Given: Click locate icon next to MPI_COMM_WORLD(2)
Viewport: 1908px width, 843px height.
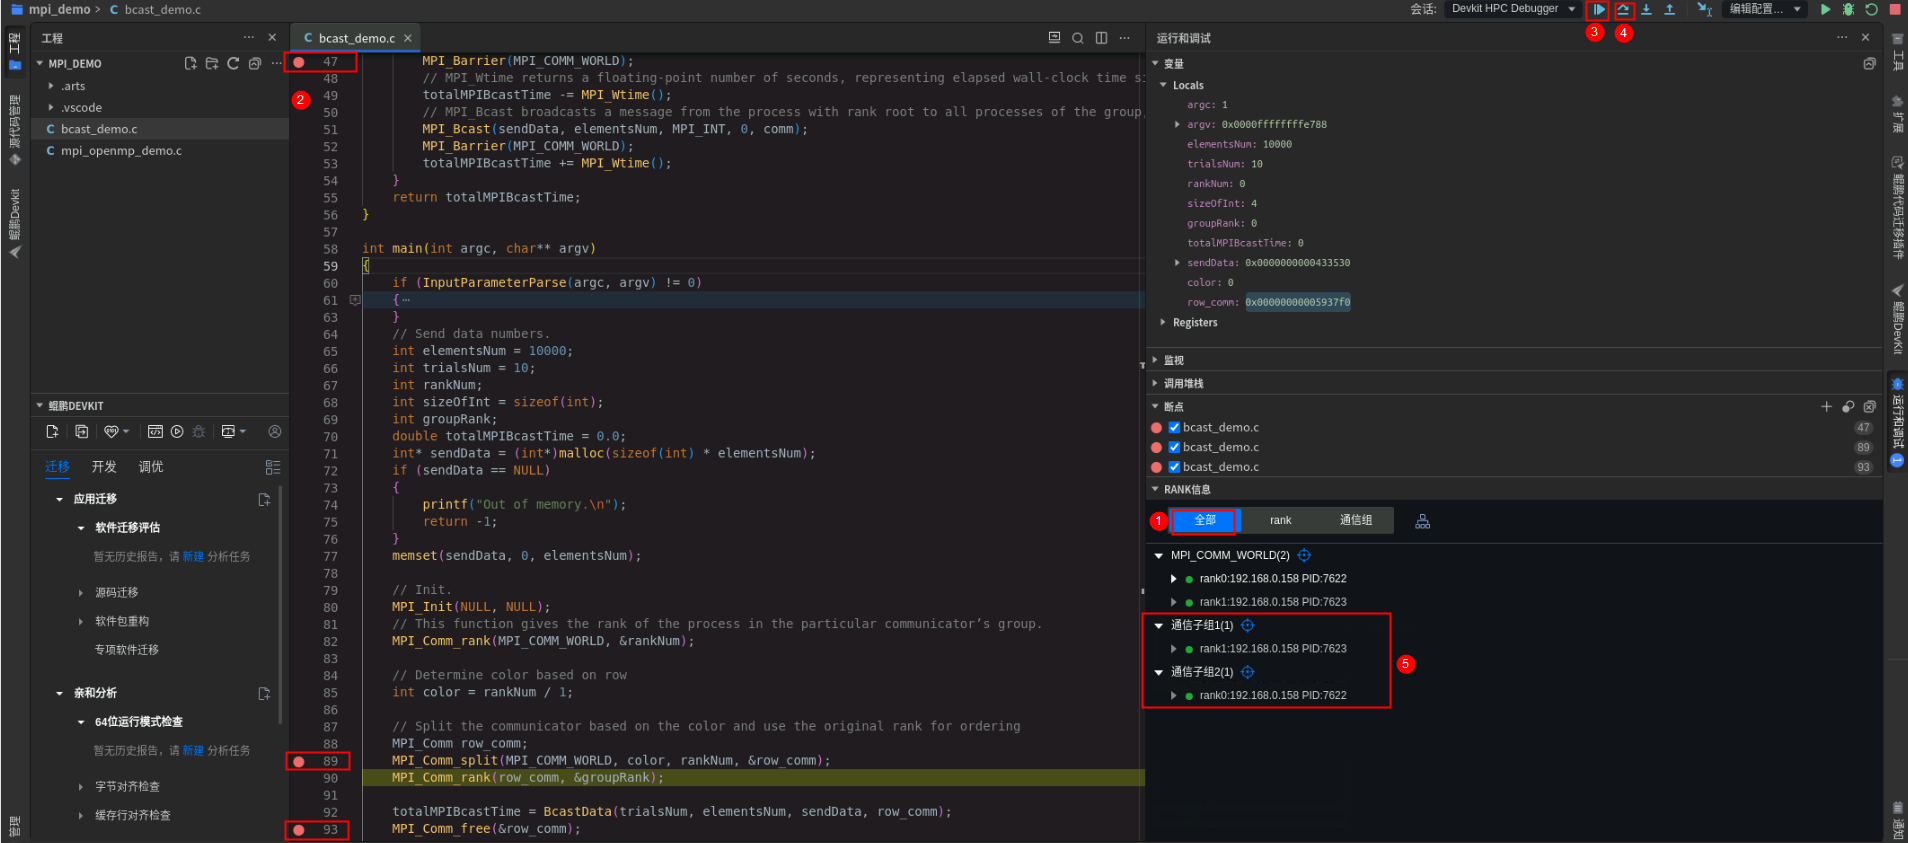Looking at the screenshot, I should coord(1304,555).
